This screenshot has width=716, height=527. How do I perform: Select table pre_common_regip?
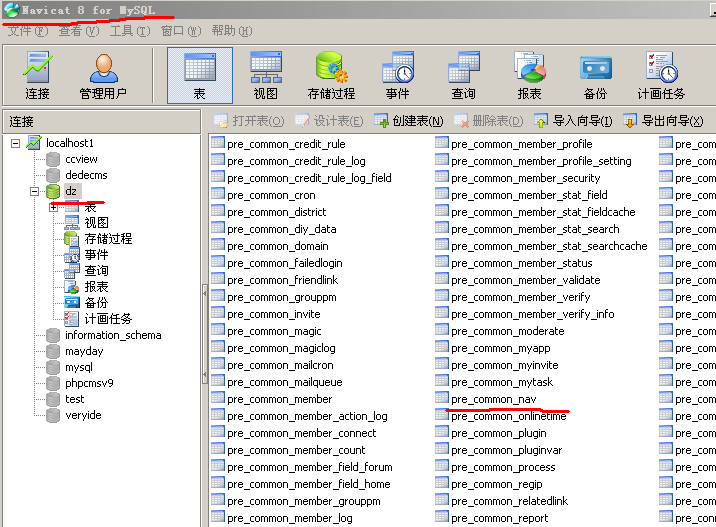tap(497, 485)
